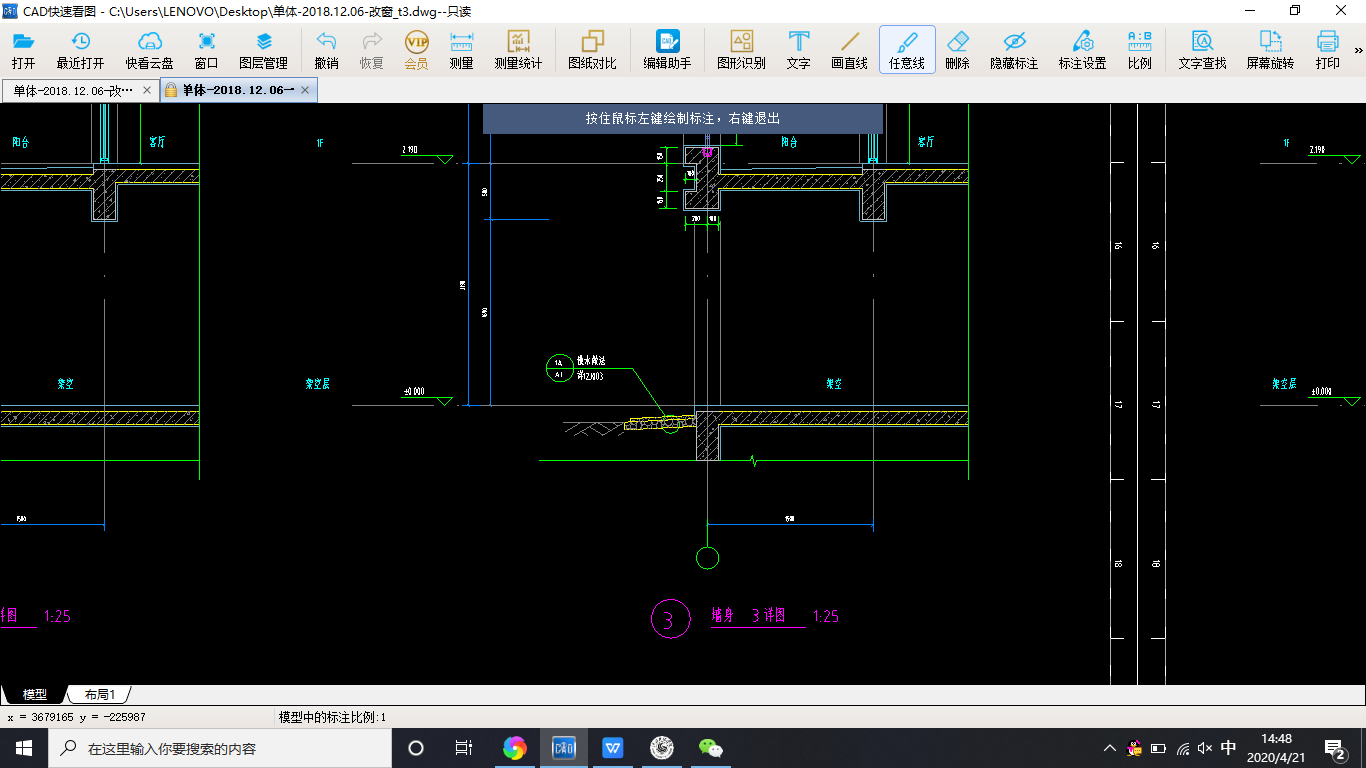This screenshot has width=1366, height=768.
Task: Open the Windows Start menu
Action: pos(23,747)
